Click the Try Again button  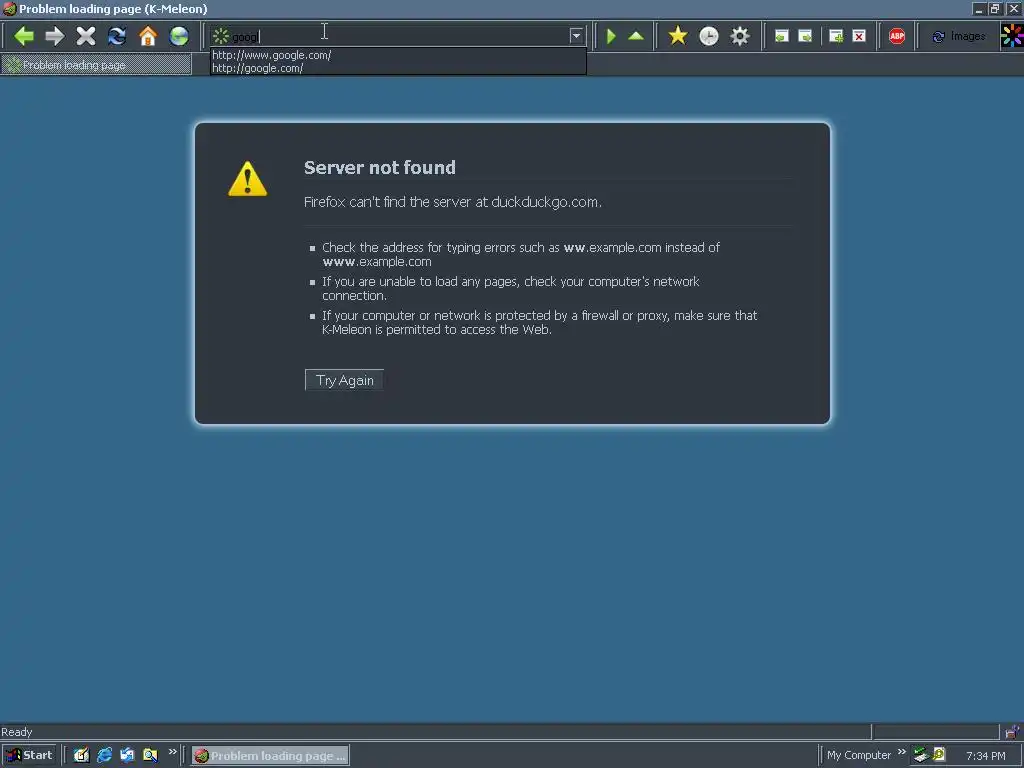click(x=344, y=380)
